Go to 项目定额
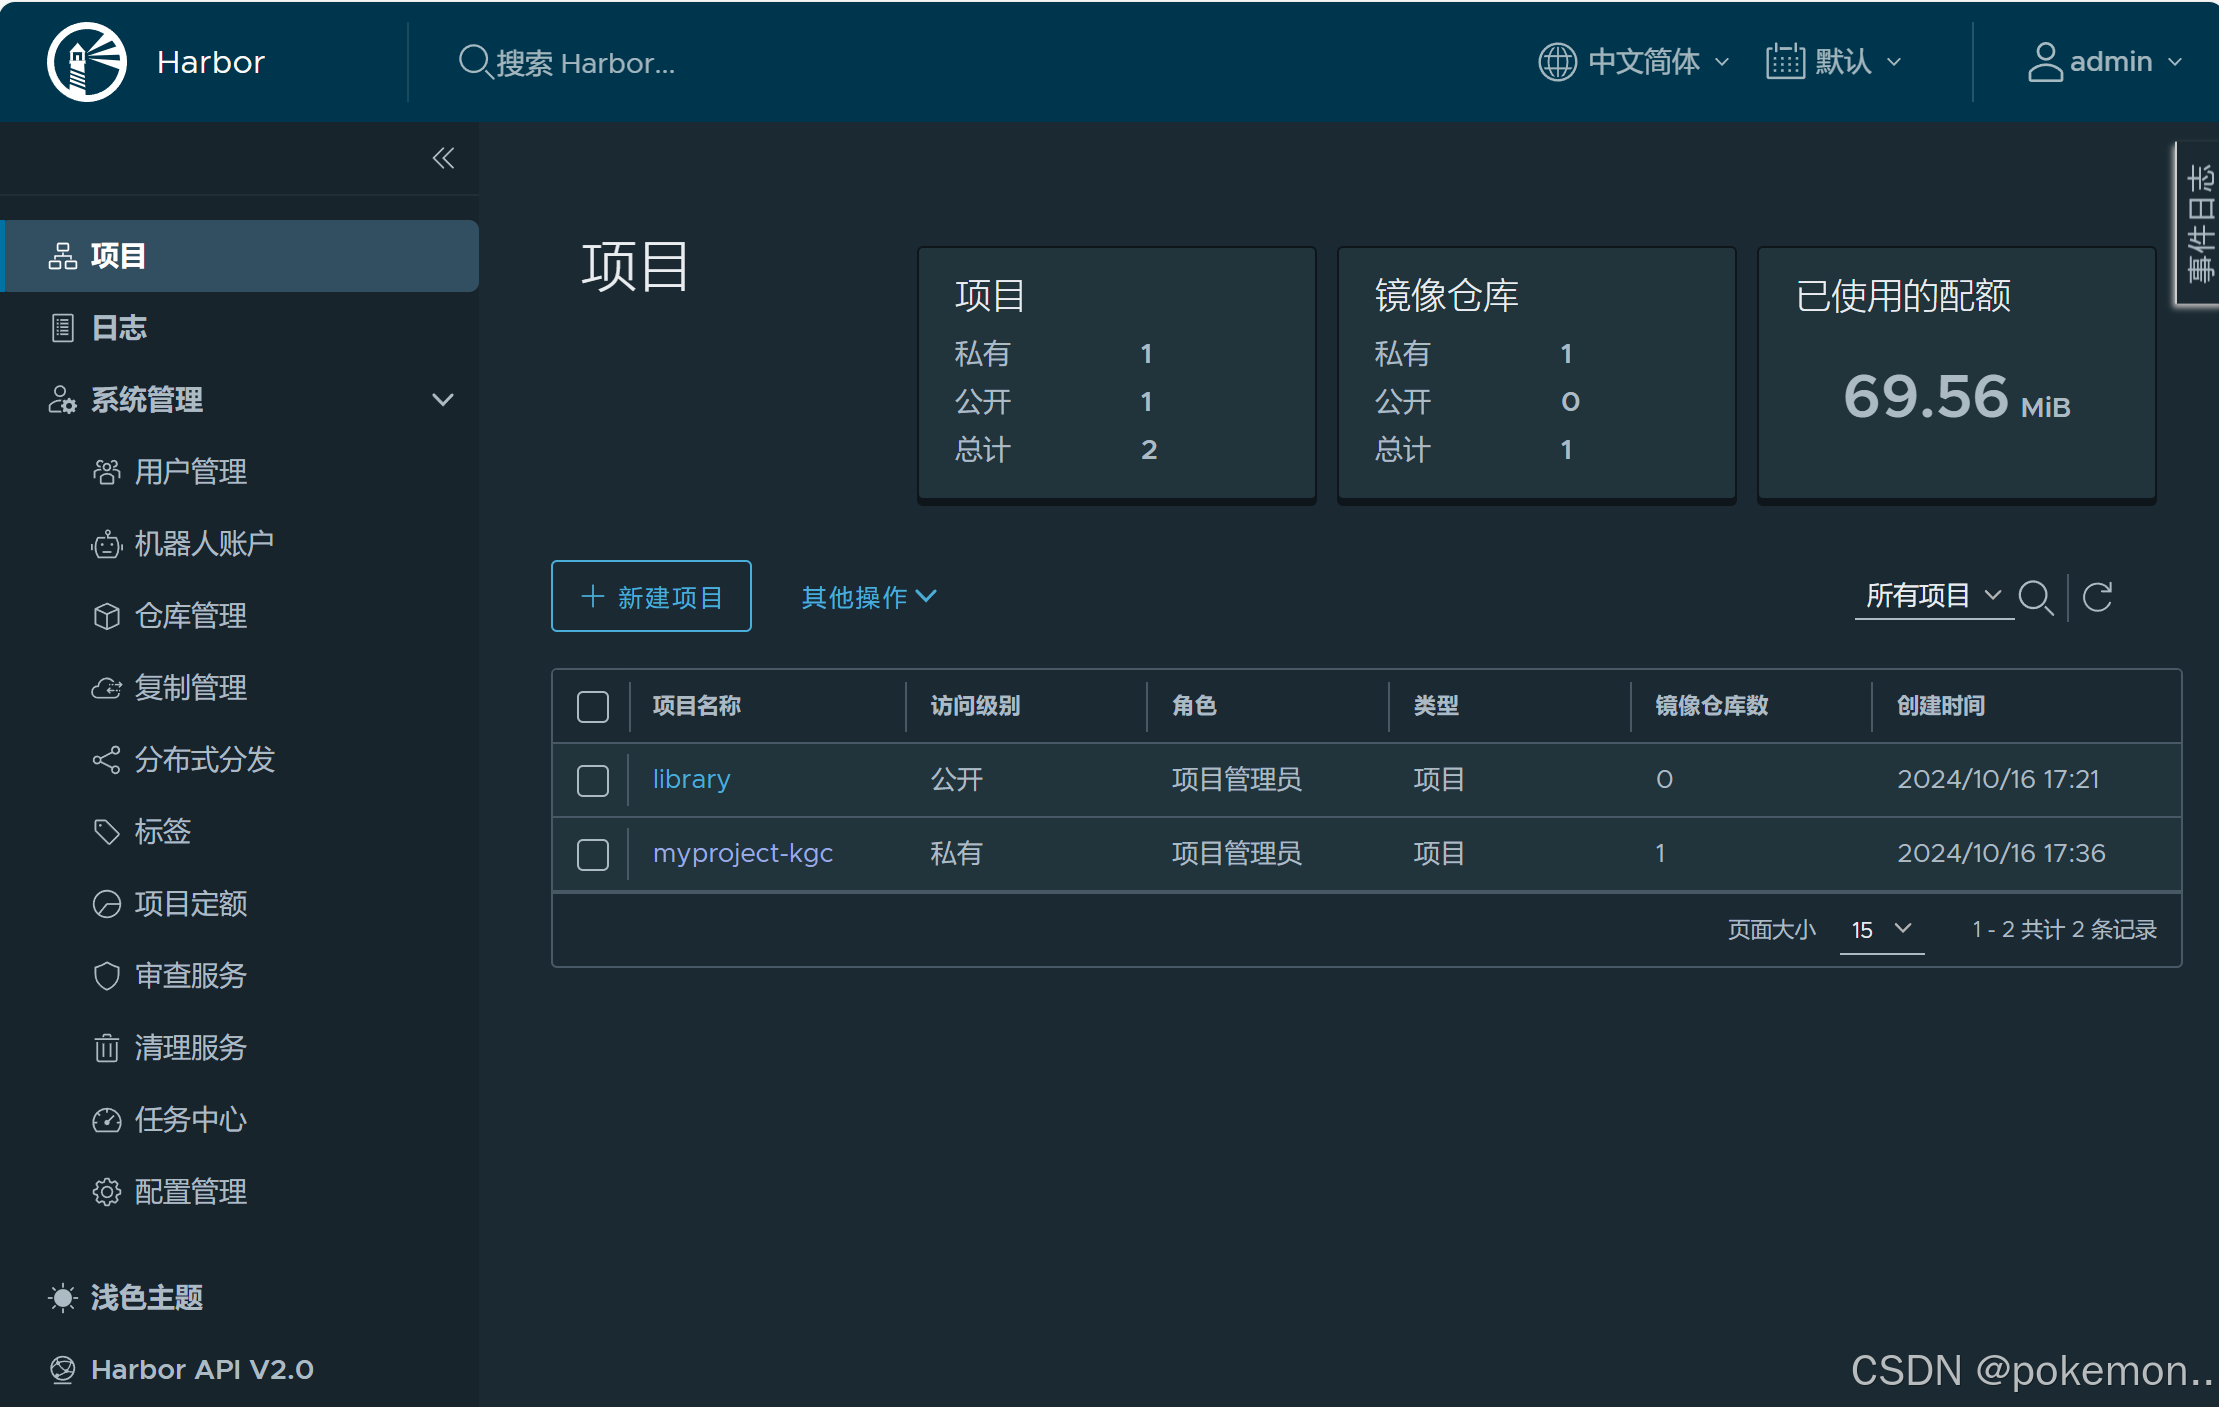This screenshot has height=1407, width=2219. [x=191, y=904]
